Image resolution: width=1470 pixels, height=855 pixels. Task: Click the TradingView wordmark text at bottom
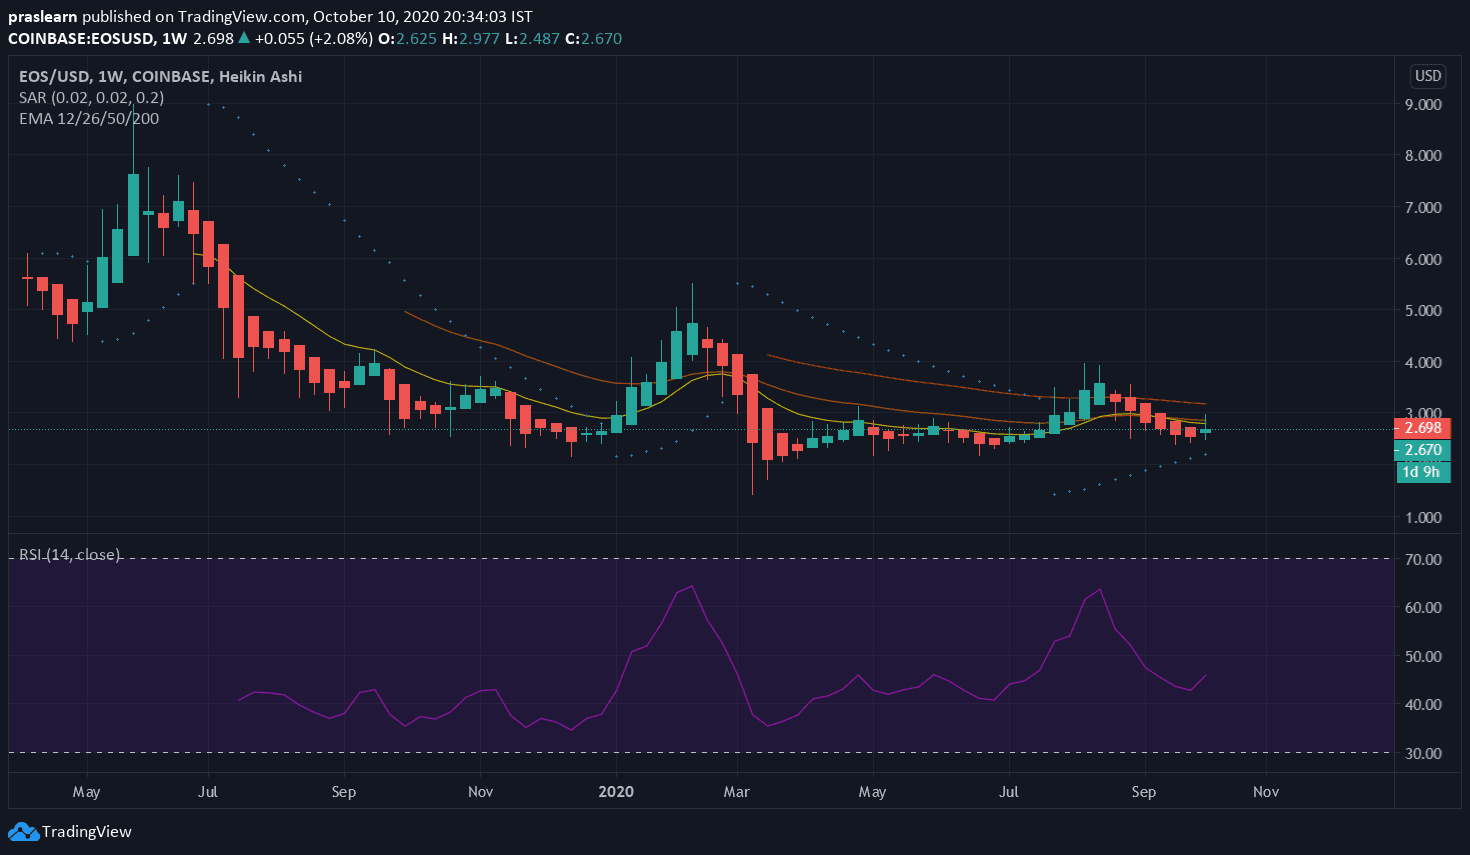pos(87,832)
